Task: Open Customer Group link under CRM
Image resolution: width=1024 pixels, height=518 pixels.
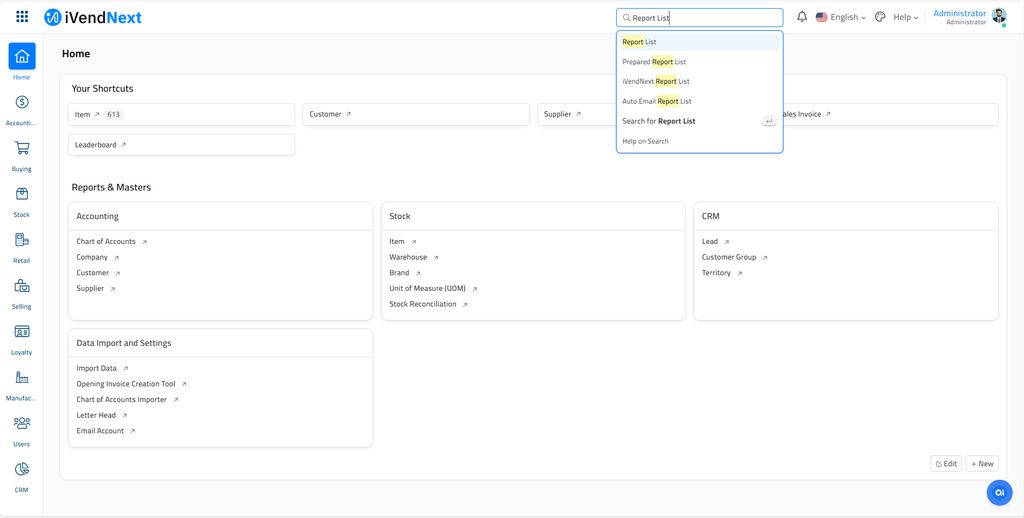Action: [x=729, y=257]
